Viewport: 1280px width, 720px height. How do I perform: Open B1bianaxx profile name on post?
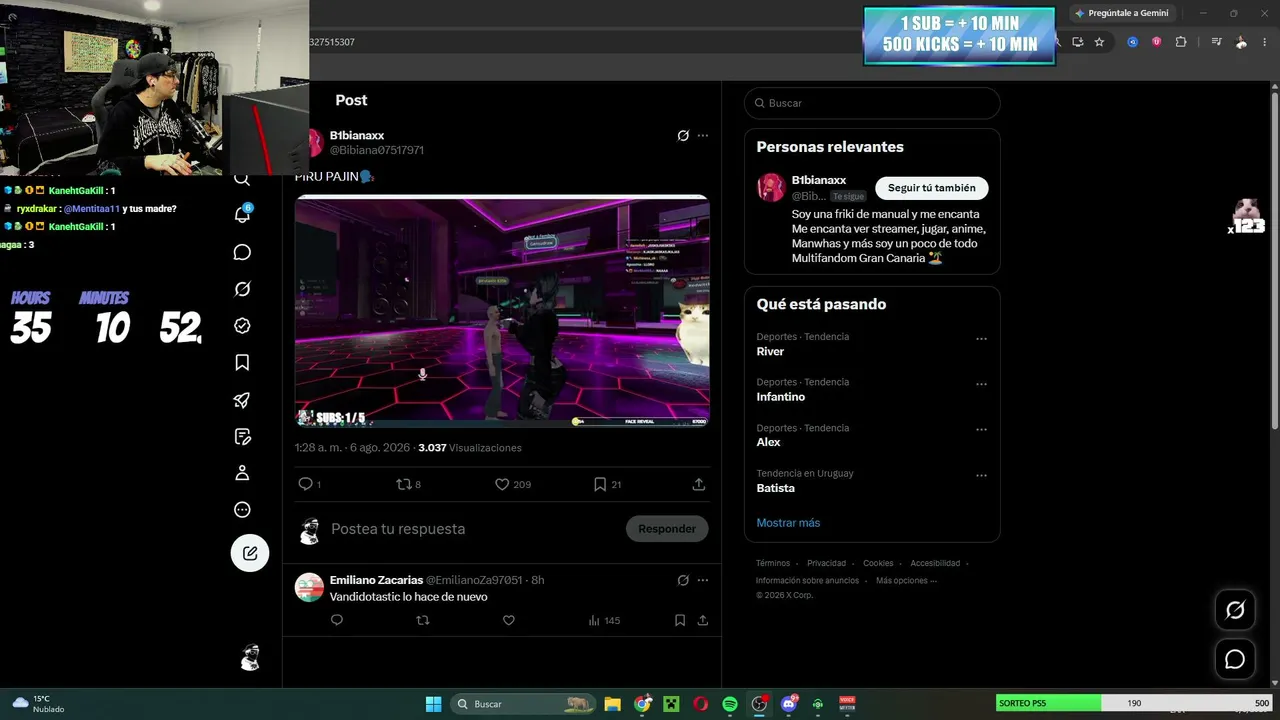coord(357,135)
